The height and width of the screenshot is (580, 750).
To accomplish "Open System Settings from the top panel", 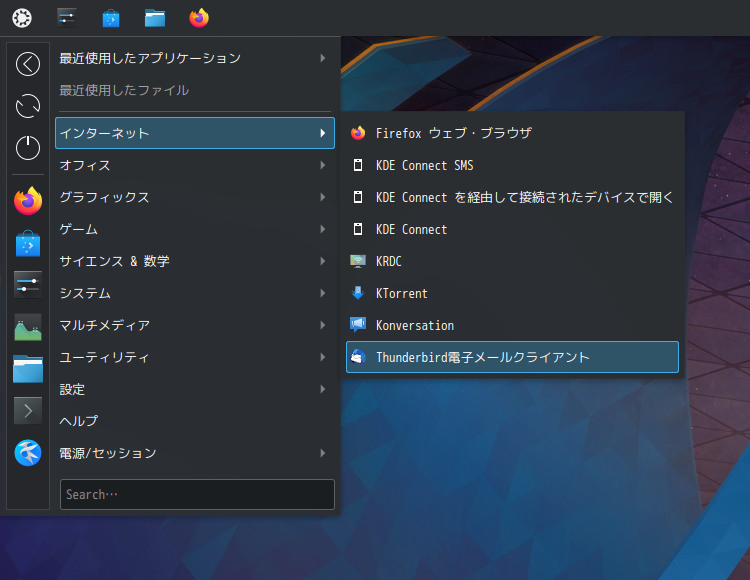I will coord(66,18).
